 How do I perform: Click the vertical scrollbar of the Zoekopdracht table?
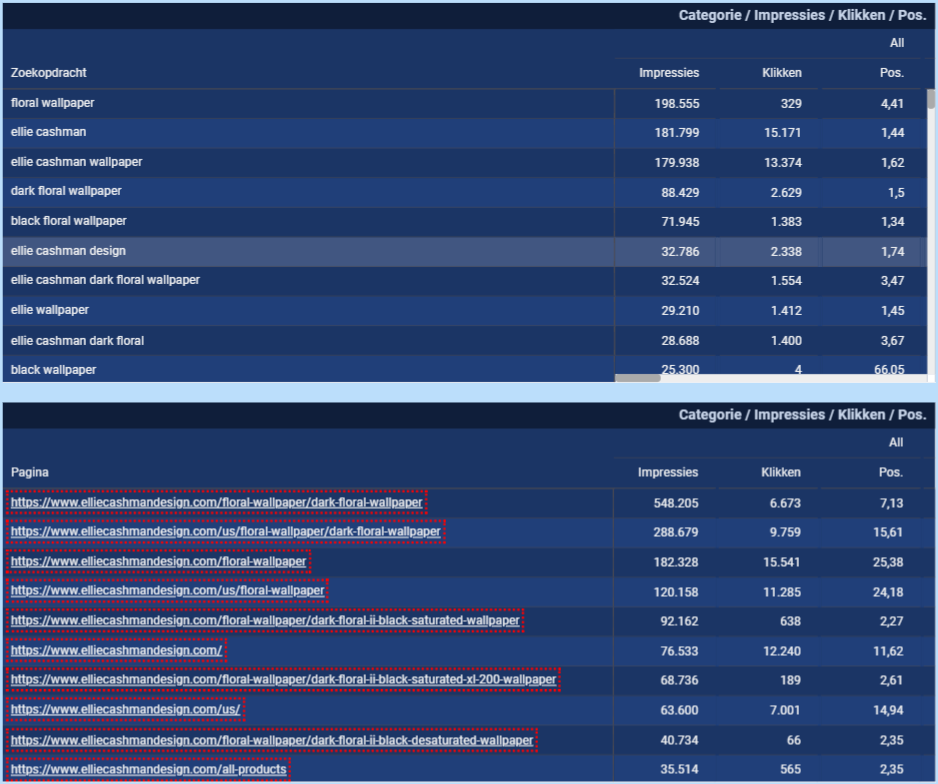click(930, 99)
